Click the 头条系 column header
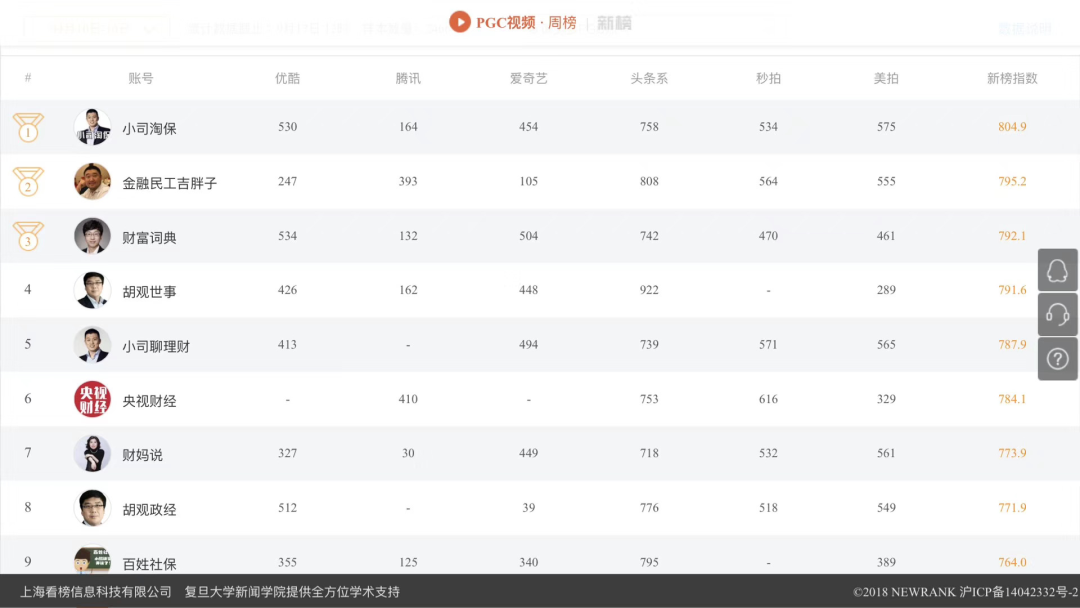 (x=649, y=78)
